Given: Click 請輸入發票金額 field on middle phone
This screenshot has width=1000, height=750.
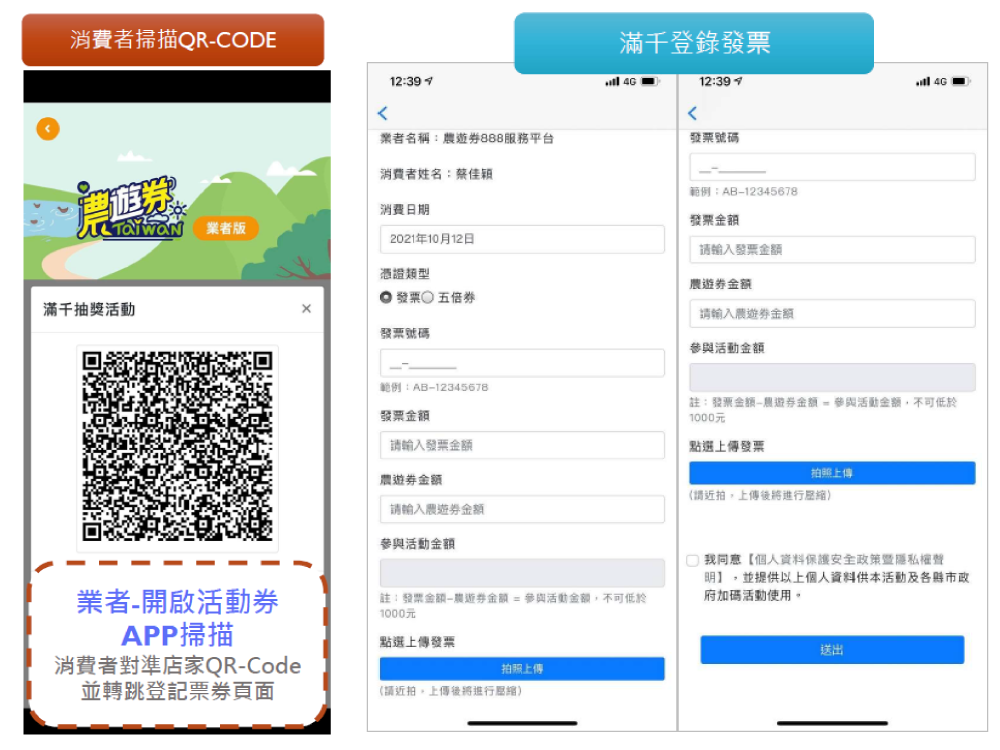Looking at the screenshot, I should pyautogui.click(x=522, y=445).
